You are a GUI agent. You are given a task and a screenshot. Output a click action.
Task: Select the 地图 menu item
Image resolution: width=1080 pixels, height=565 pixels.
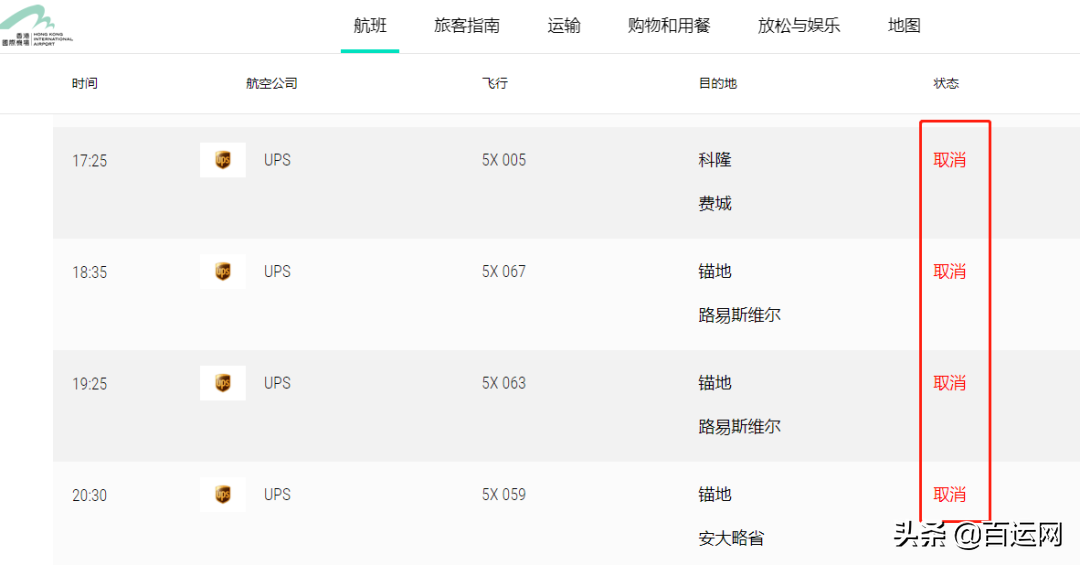[904, 26]
